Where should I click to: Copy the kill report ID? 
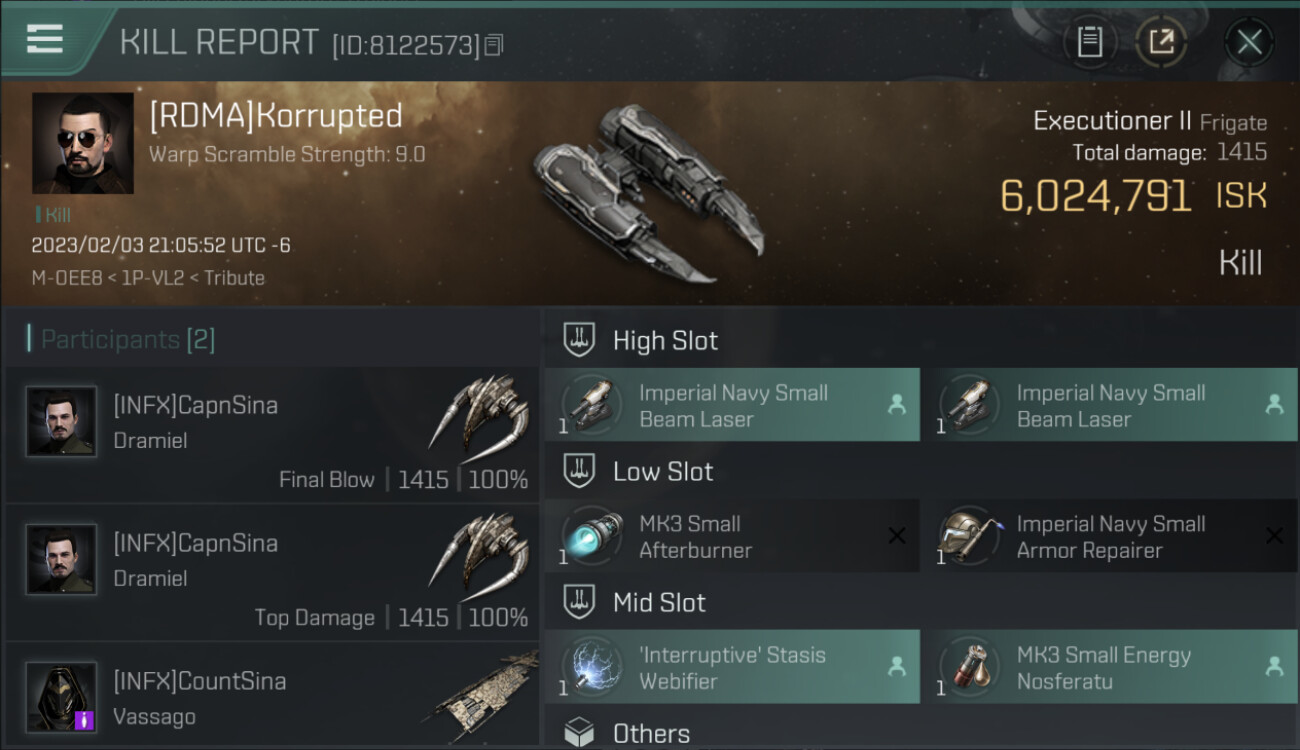pyautogui.click(x=494, y=45)
